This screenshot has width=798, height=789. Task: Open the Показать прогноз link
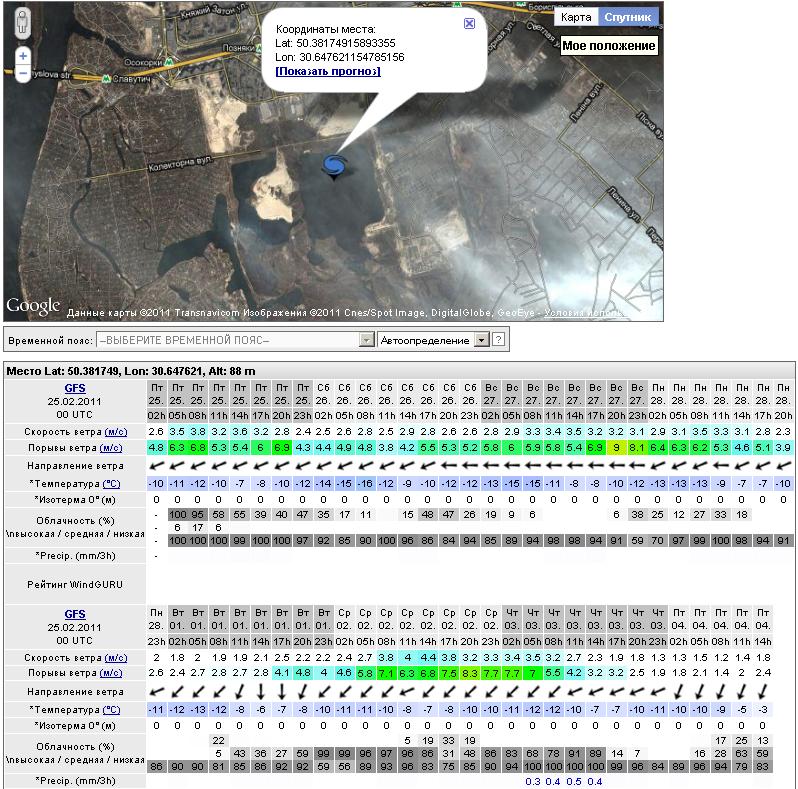click(328, 72)
